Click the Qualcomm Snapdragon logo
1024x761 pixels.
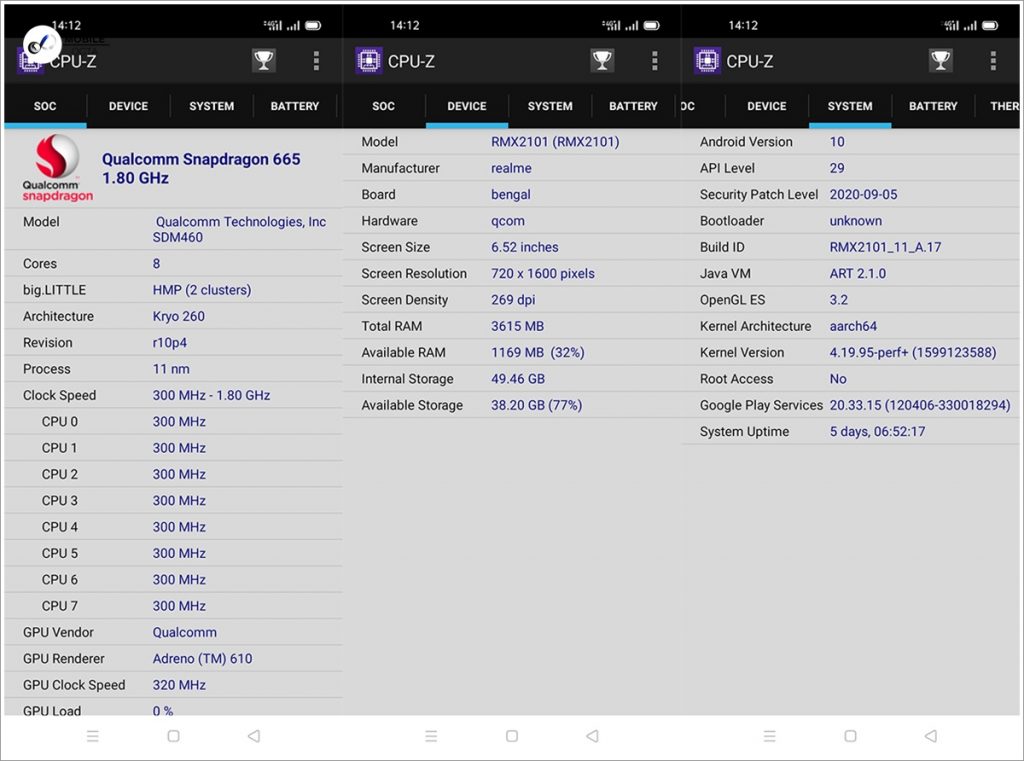pyautogui.click(x=57, y=168)
